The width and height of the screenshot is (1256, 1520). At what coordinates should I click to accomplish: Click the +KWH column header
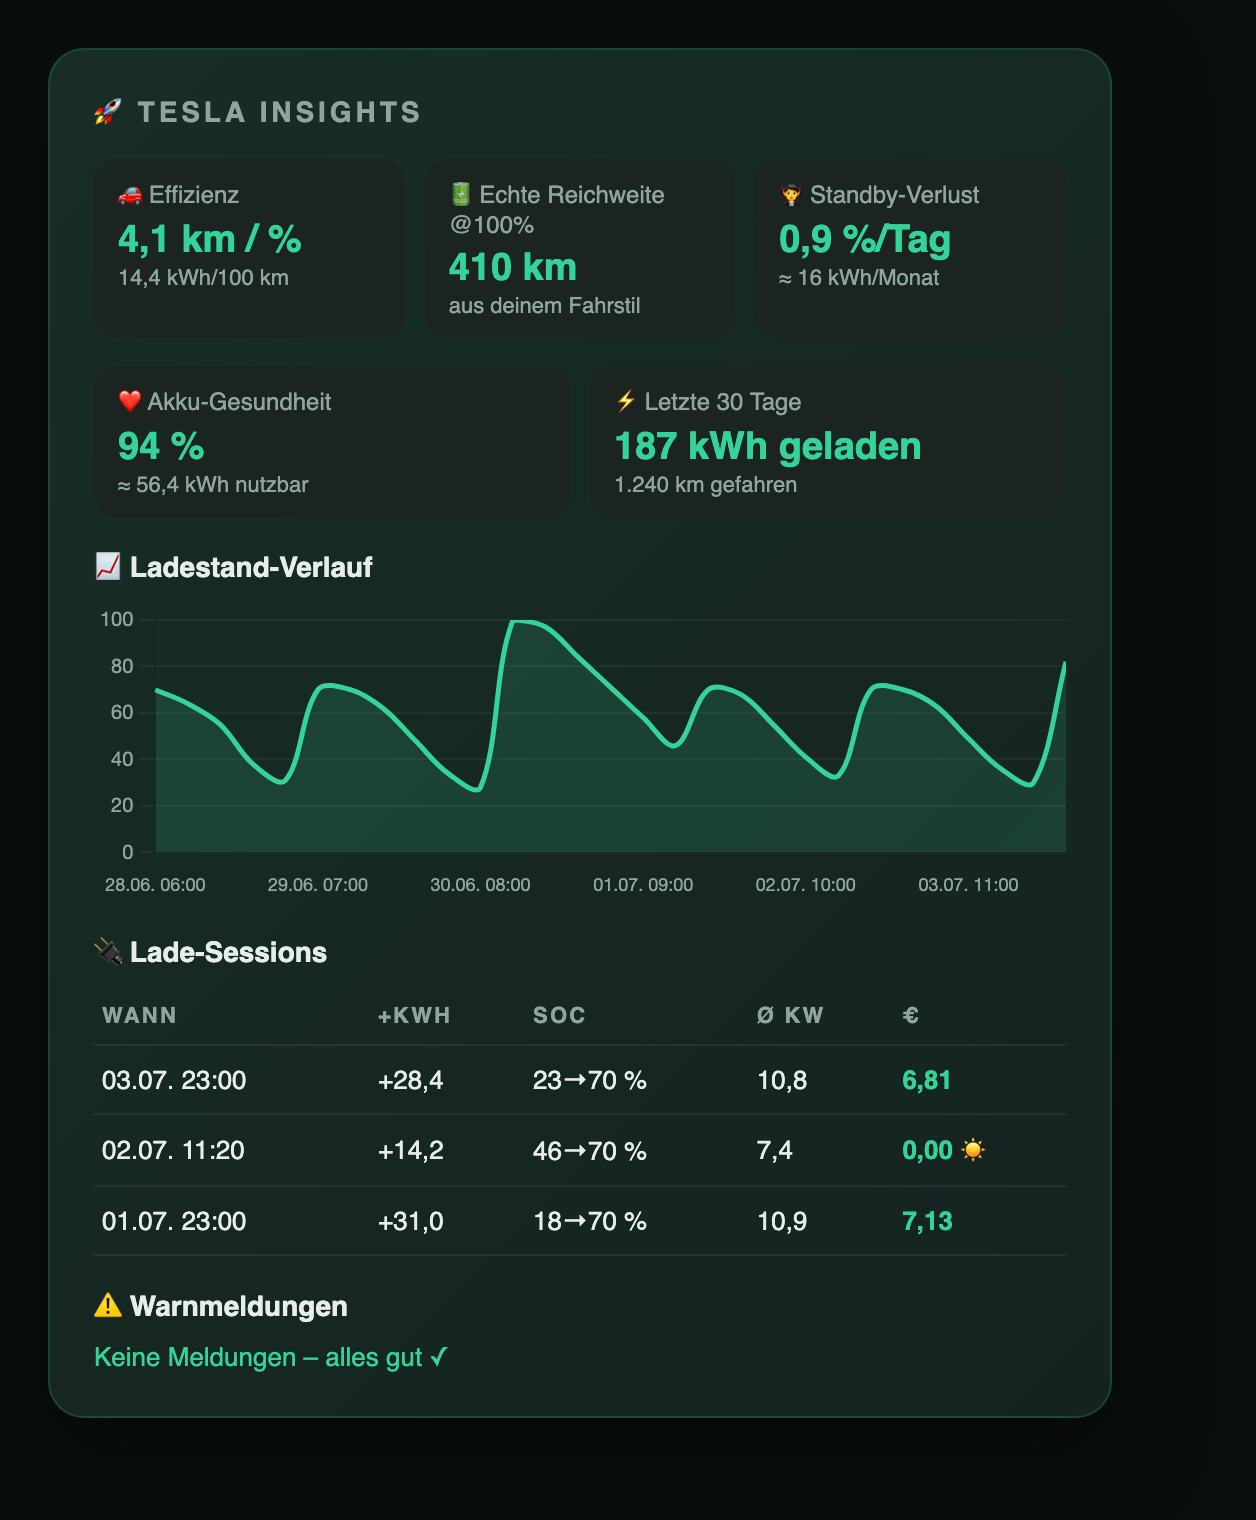pos(414,1015)
